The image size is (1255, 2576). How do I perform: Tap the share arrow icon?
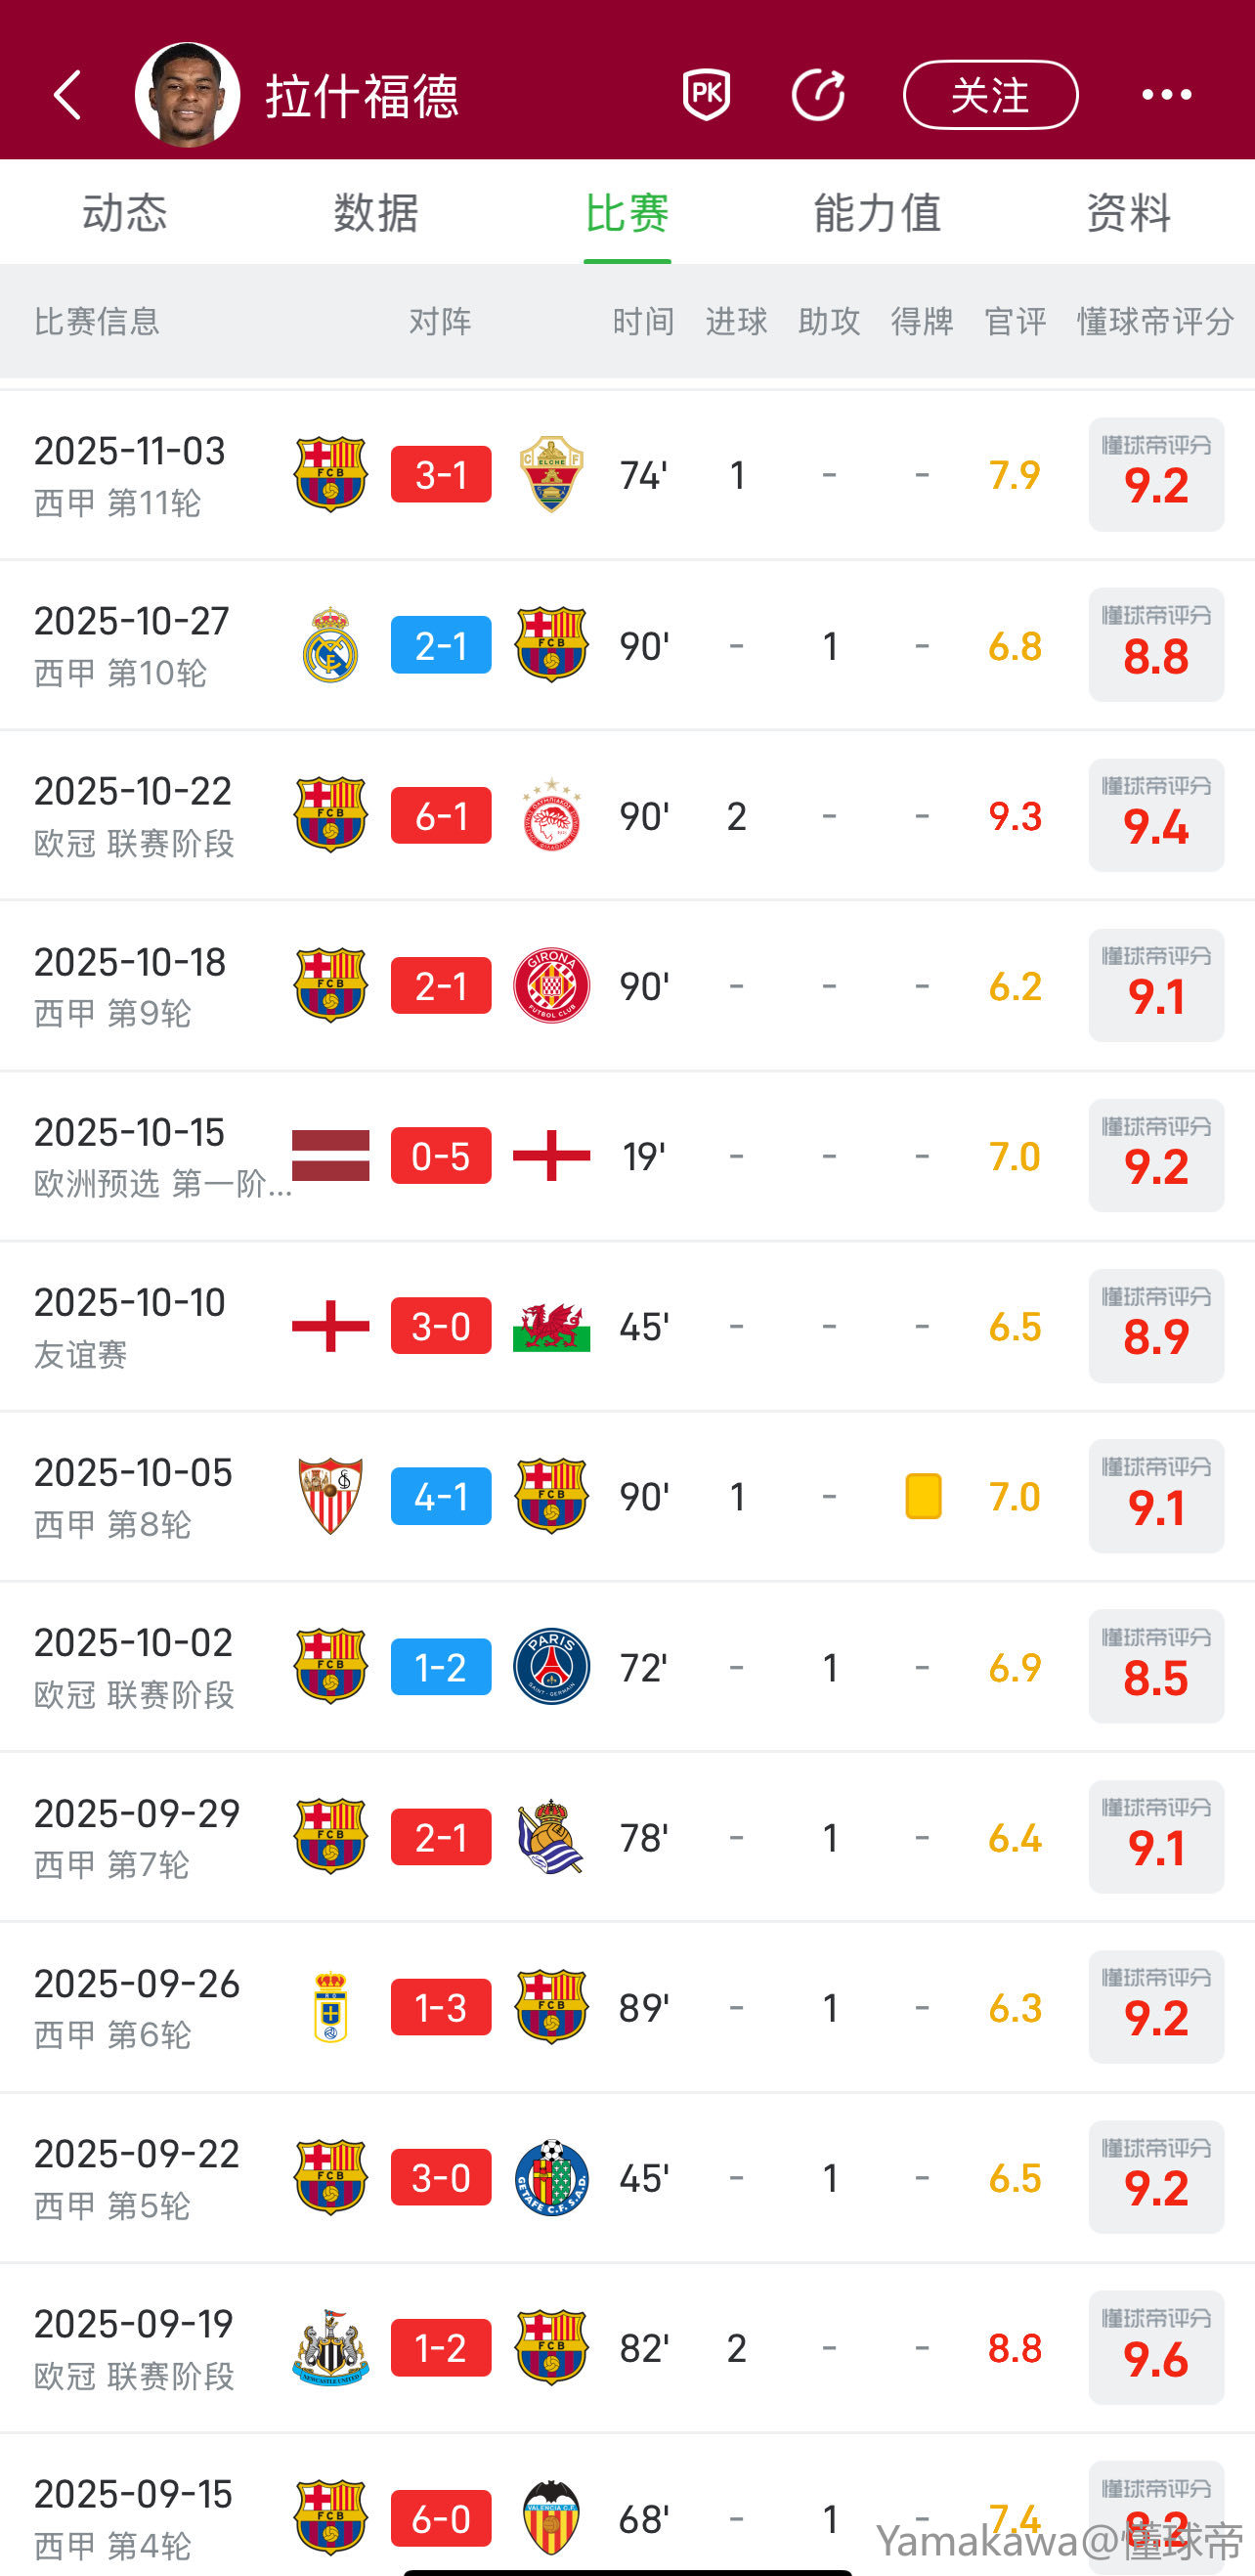pyautogui.click(x=818, y=95)
